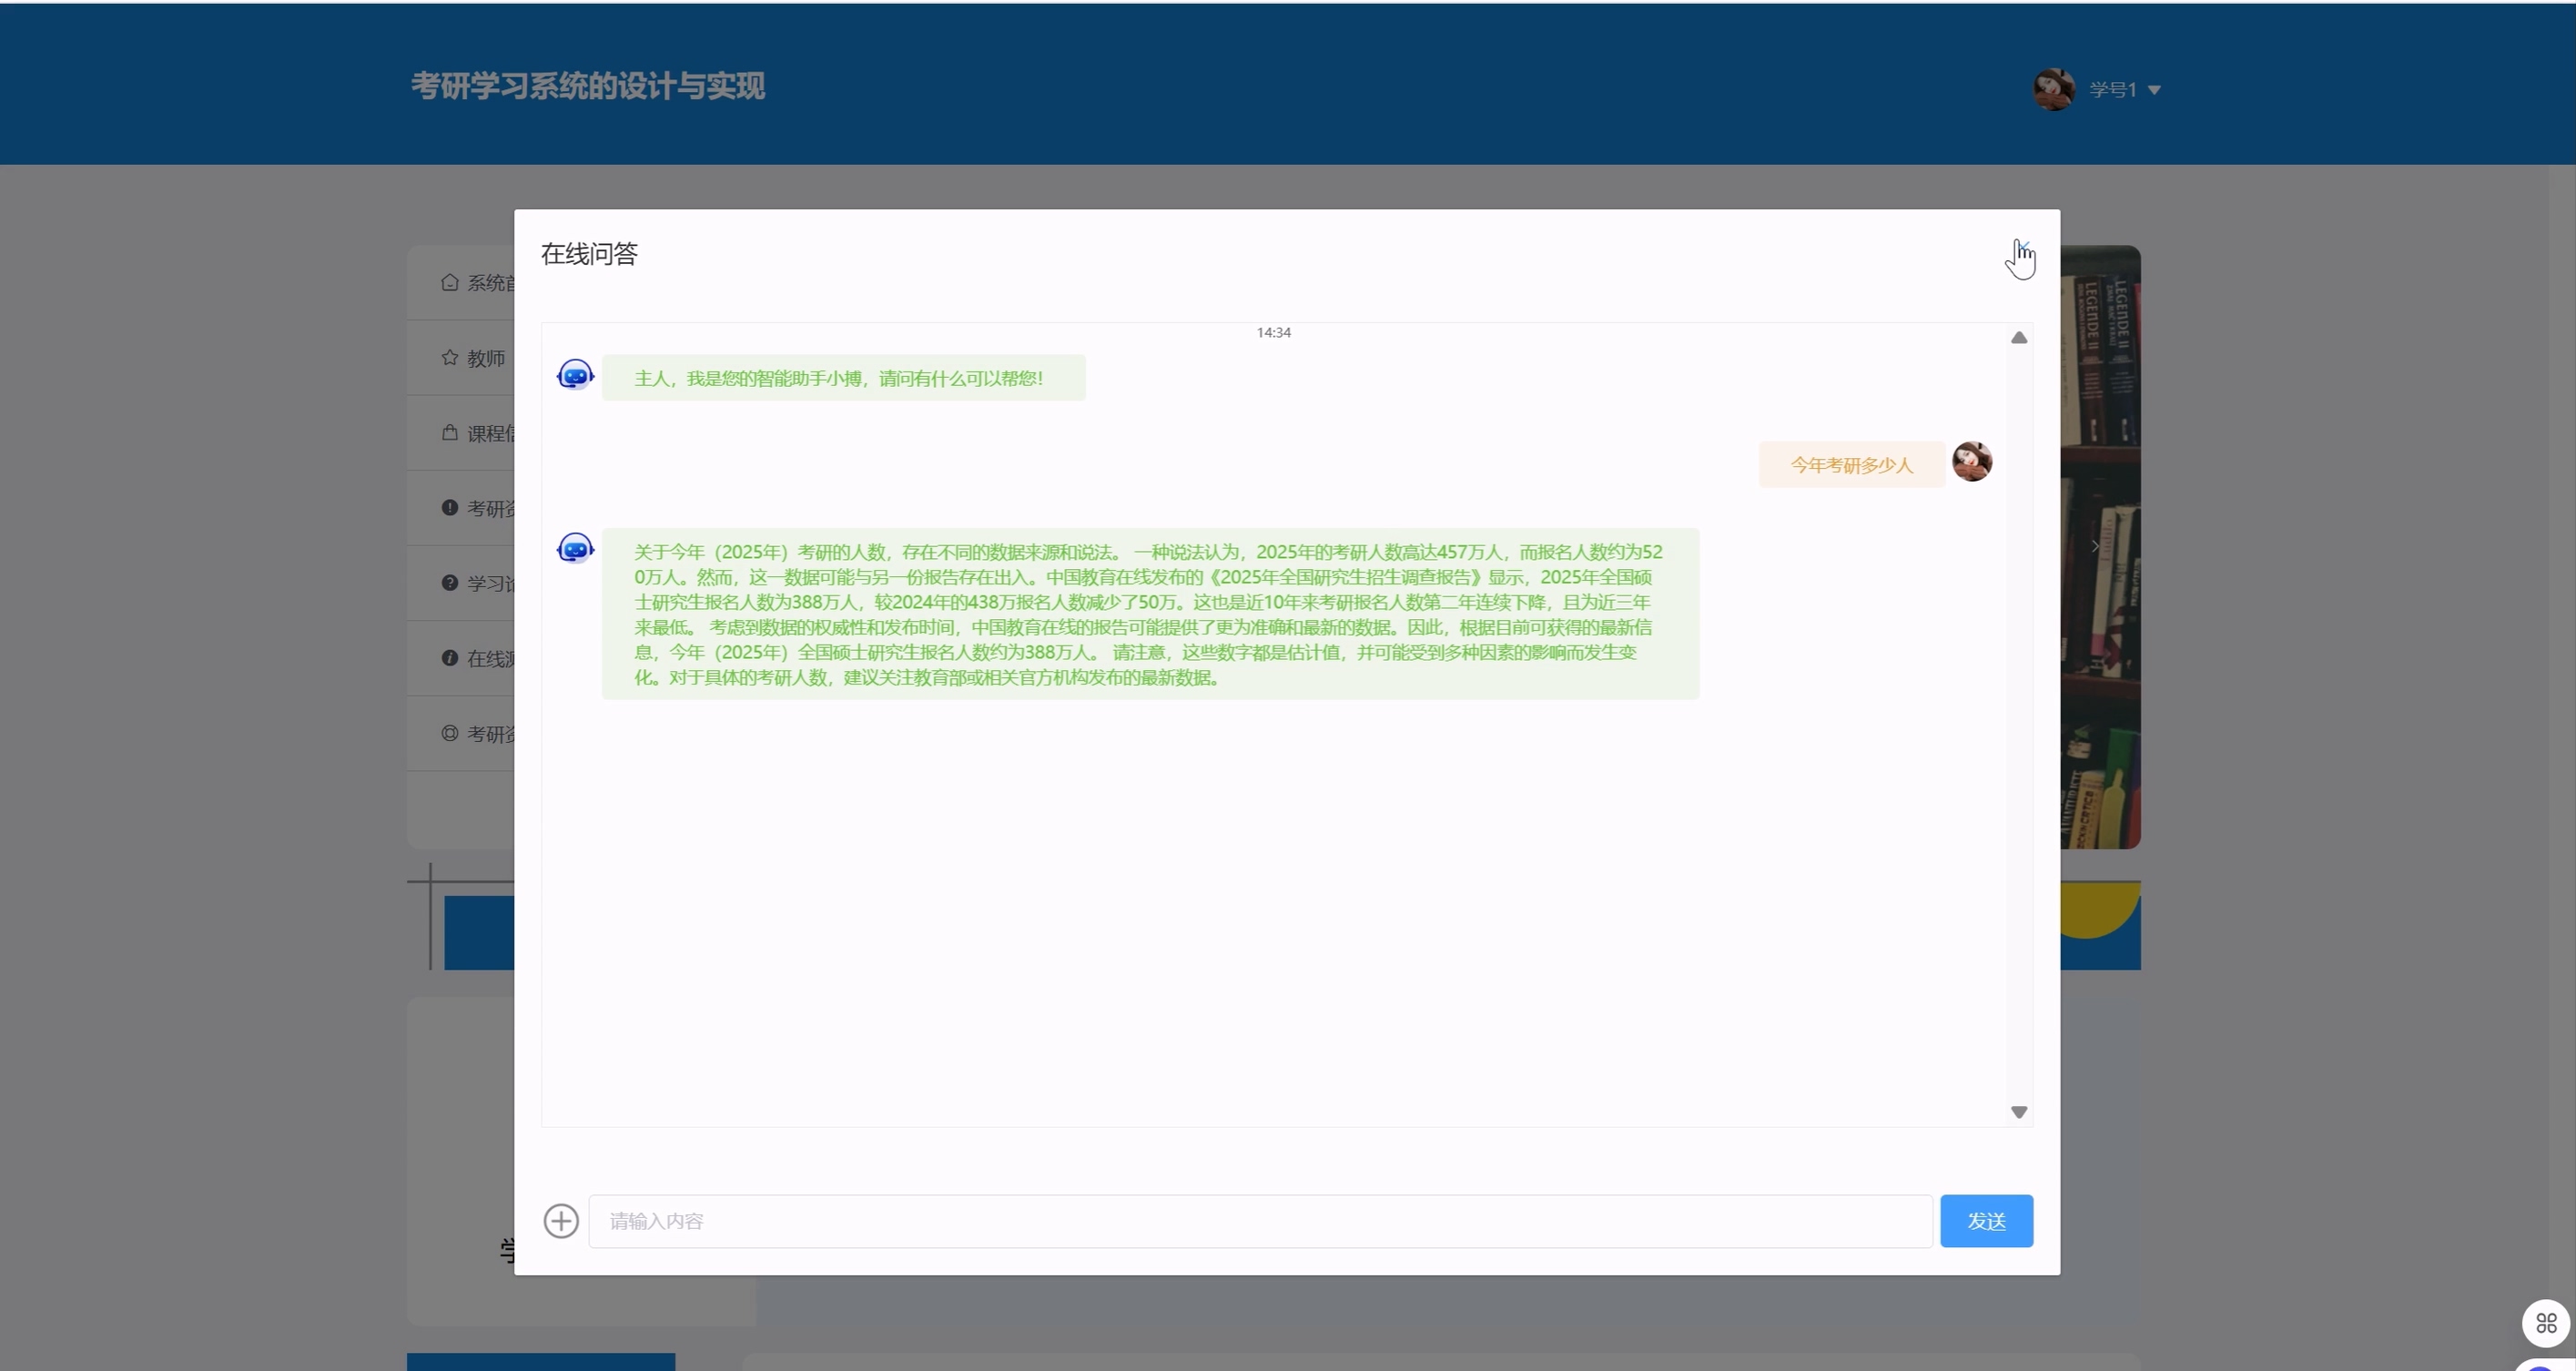
Task: Open the 教师 sidebar menu item
Action: (485, 358)
